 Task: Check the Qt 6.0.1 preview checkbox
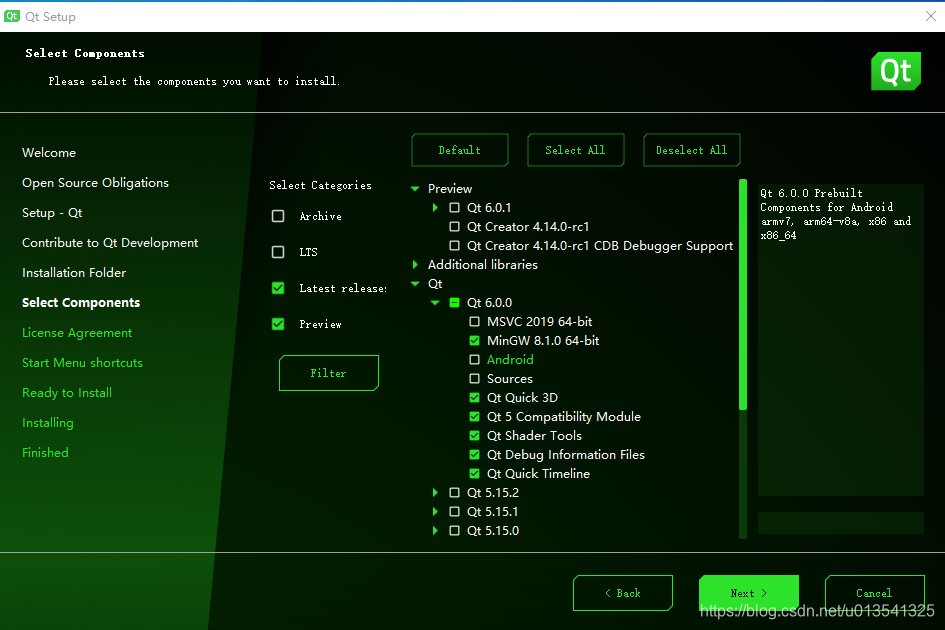[x=454, y=207]
